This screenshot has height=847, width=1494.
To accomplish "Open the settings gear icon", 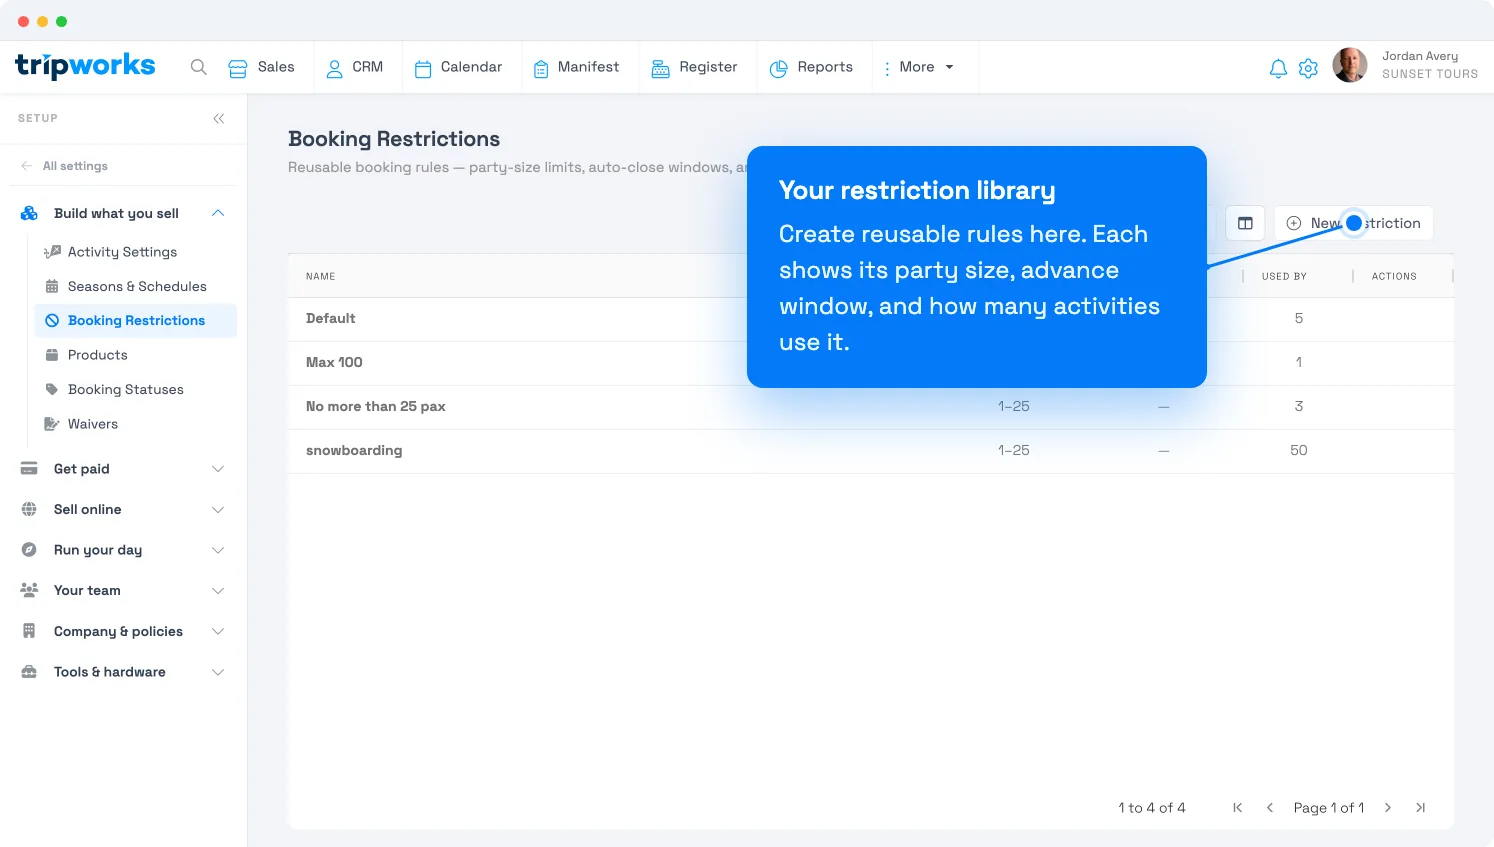I will (1308, 68).
